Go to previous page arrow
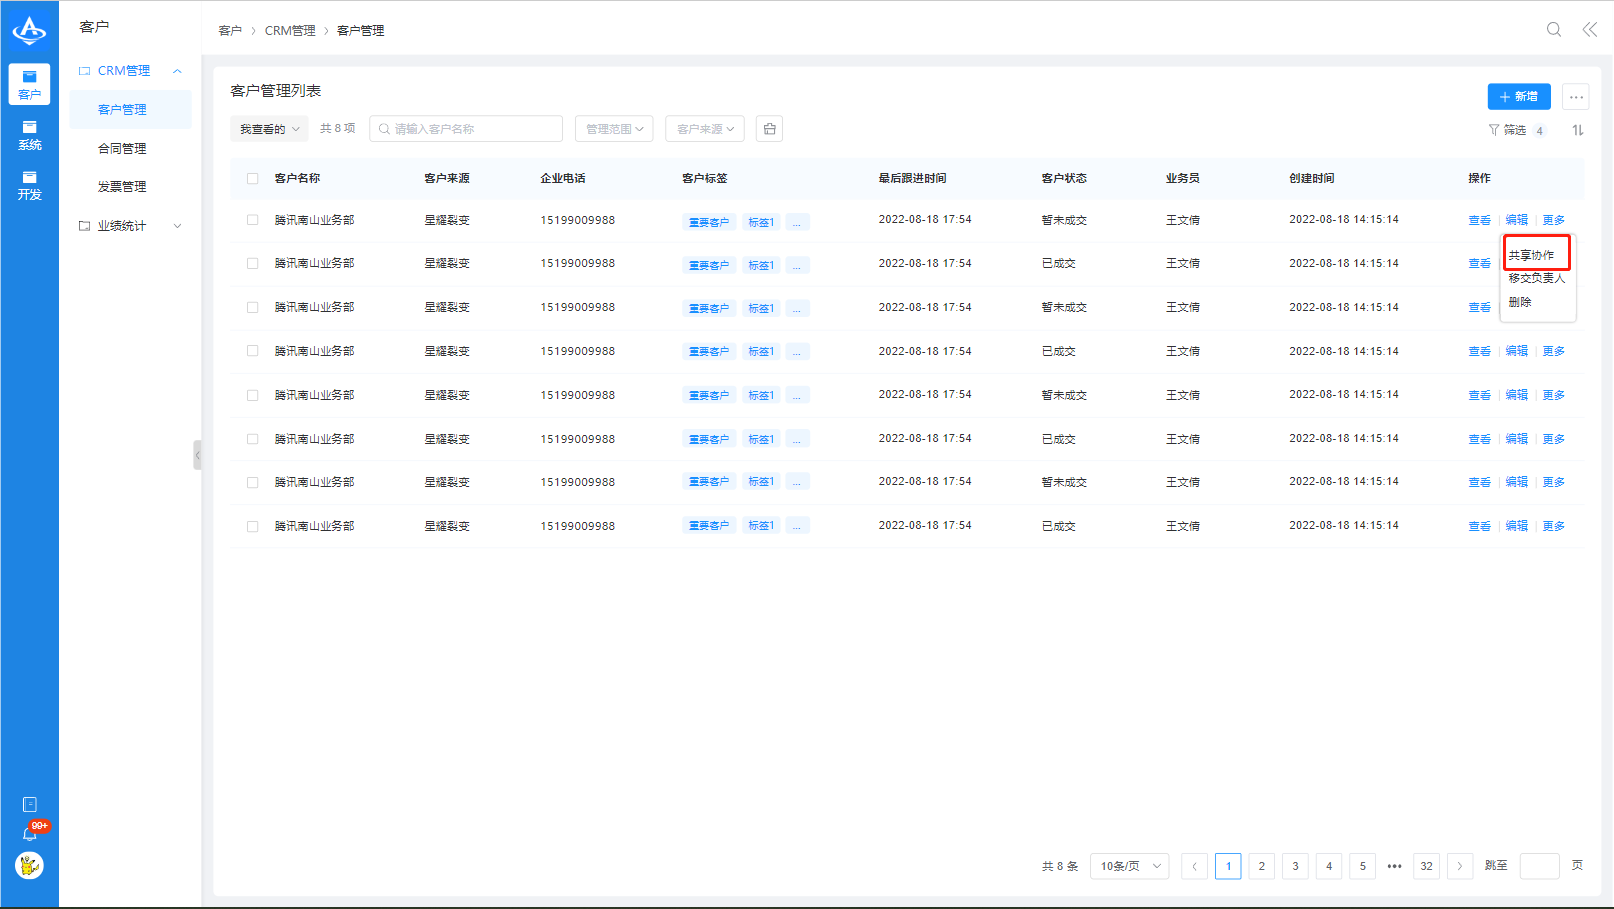 point(1194,866)
